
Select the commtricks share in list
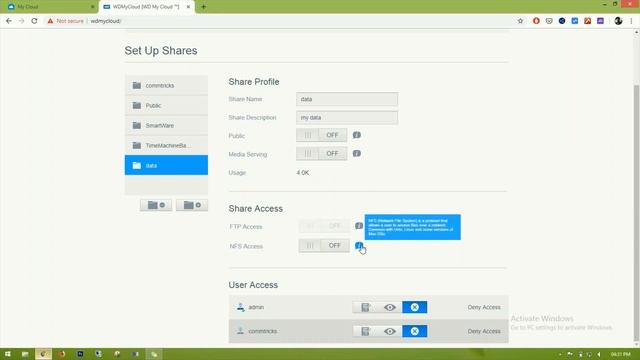[166, 85]
